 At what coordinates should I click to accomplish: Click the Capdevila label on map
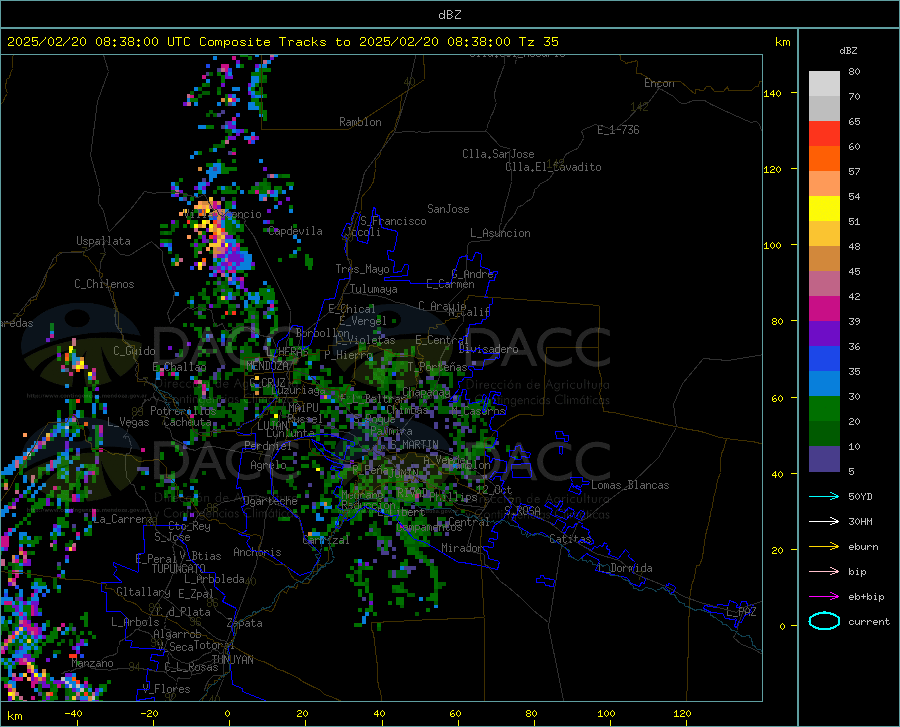pos(295,231)
